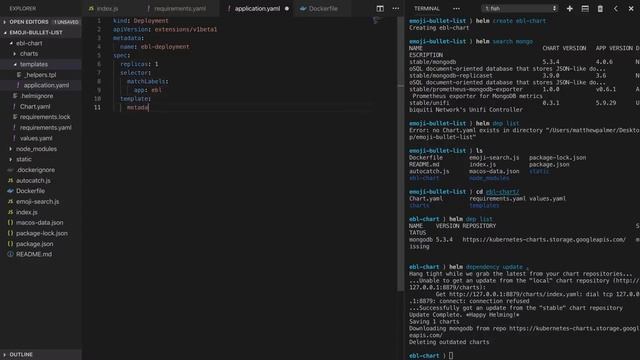Screen dimensions: 640x360
Task: Click the README.md info icon
Action: pos(11,254)
